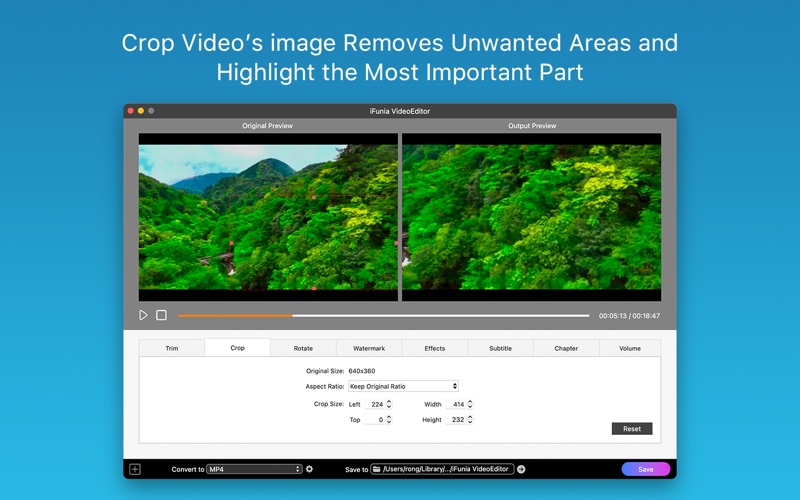Viewport: 800px width, 500px height.
Task: Open the Convert to MP4 format dropdown
Action: coord(254,469)
